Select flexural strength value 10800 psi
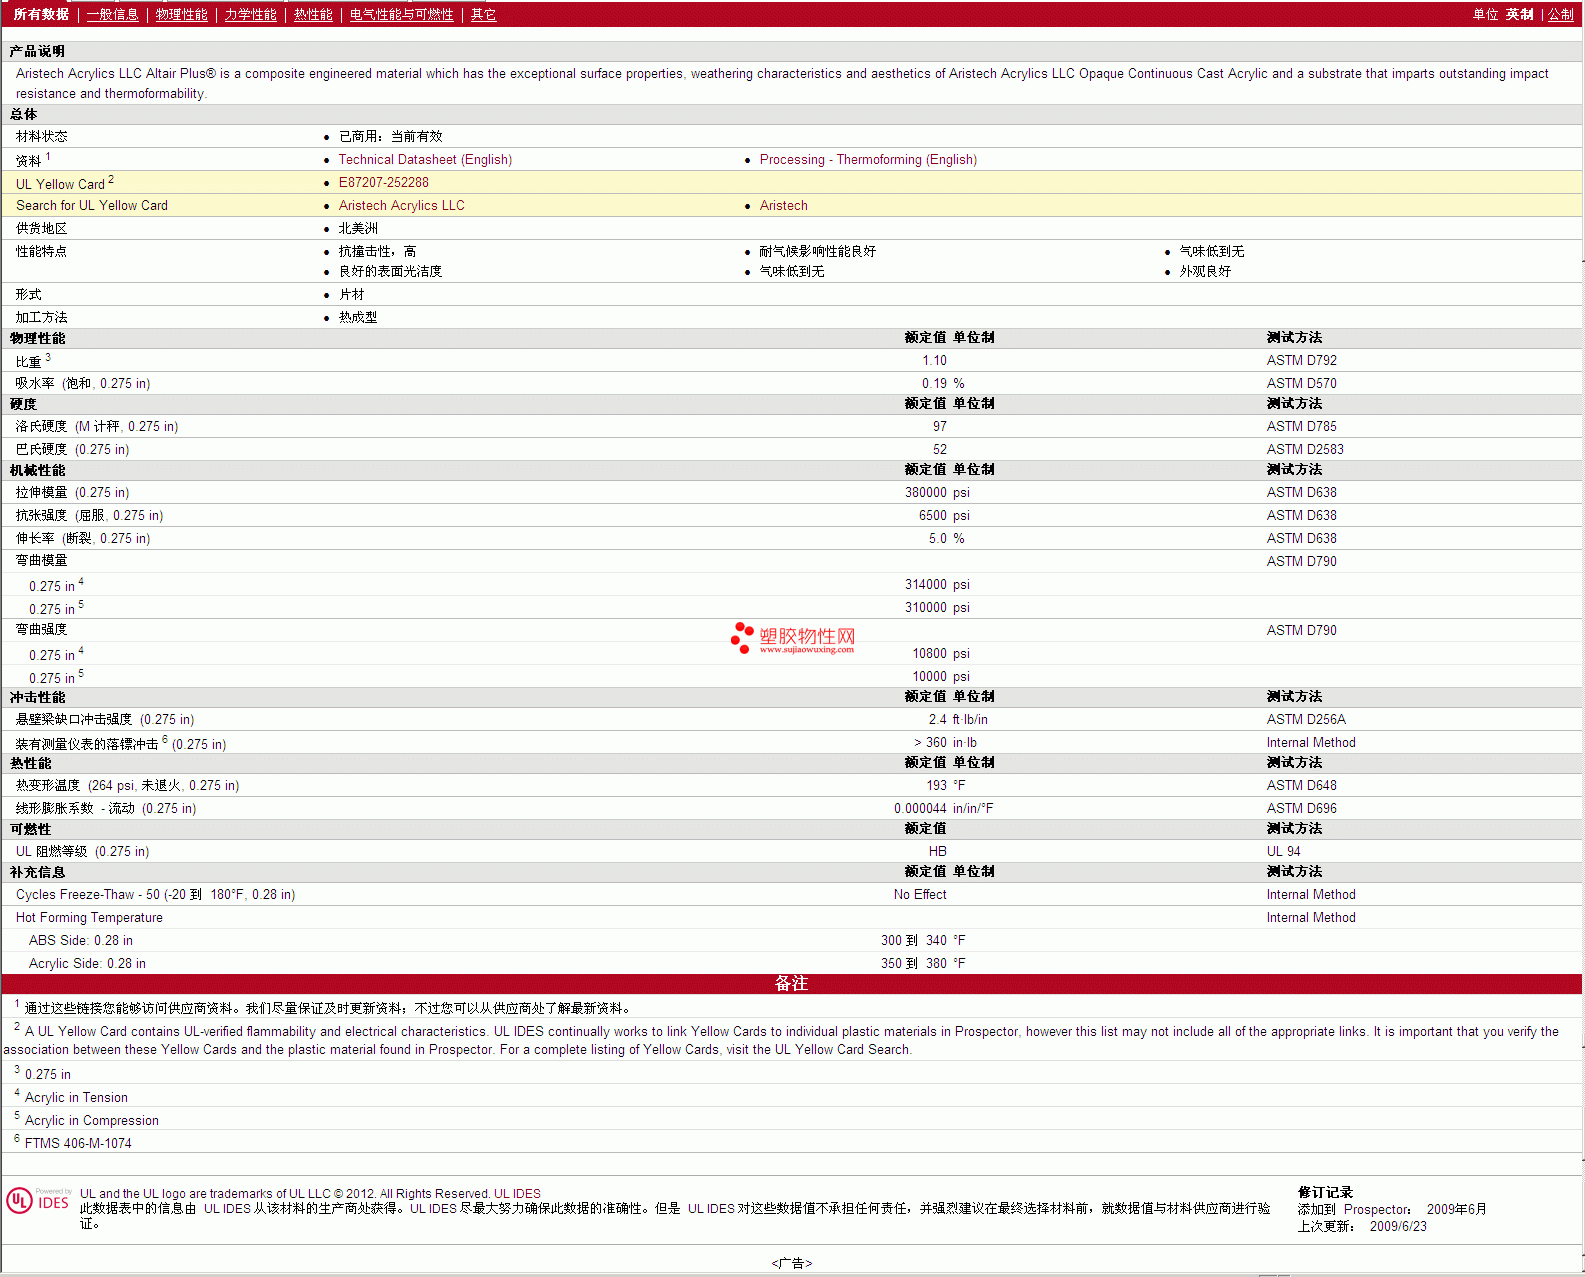This screenshot has height=1277, width=1585. [941, 653]
